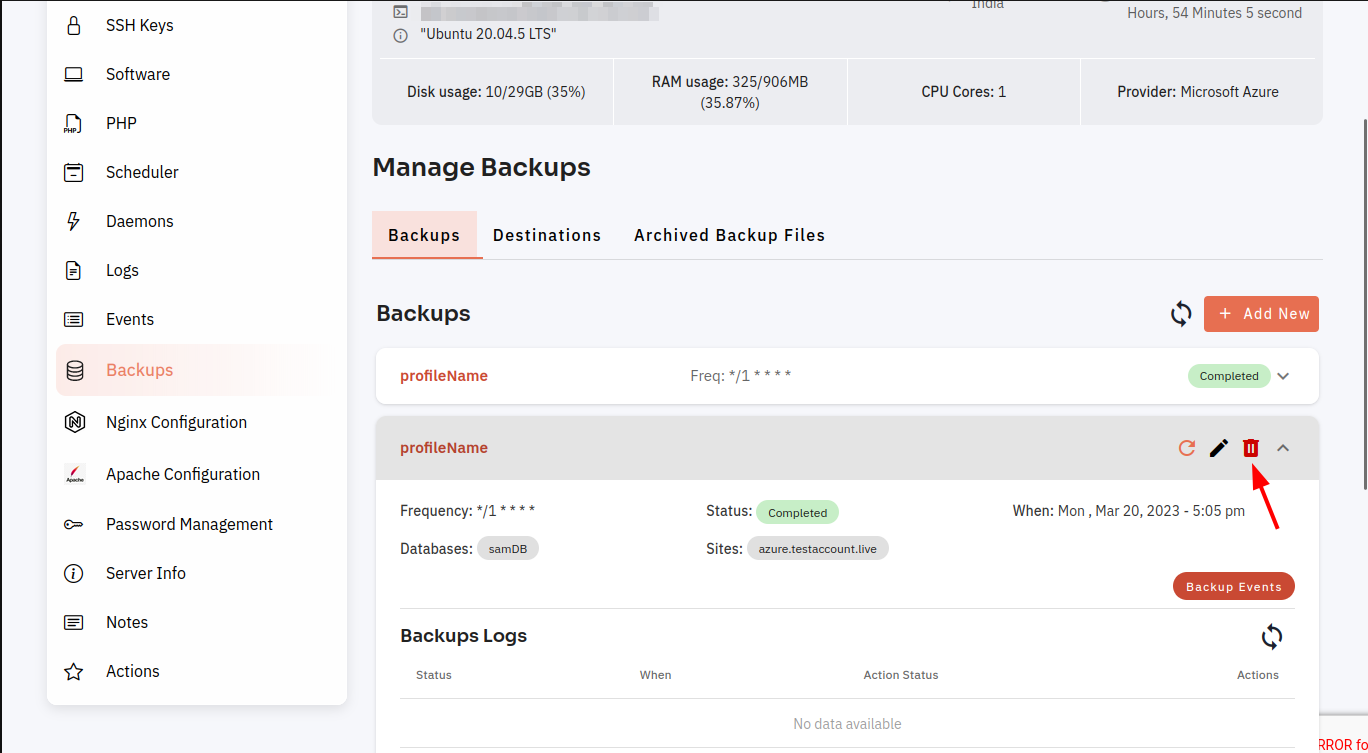Click the Backups database icon

(75, 370)
